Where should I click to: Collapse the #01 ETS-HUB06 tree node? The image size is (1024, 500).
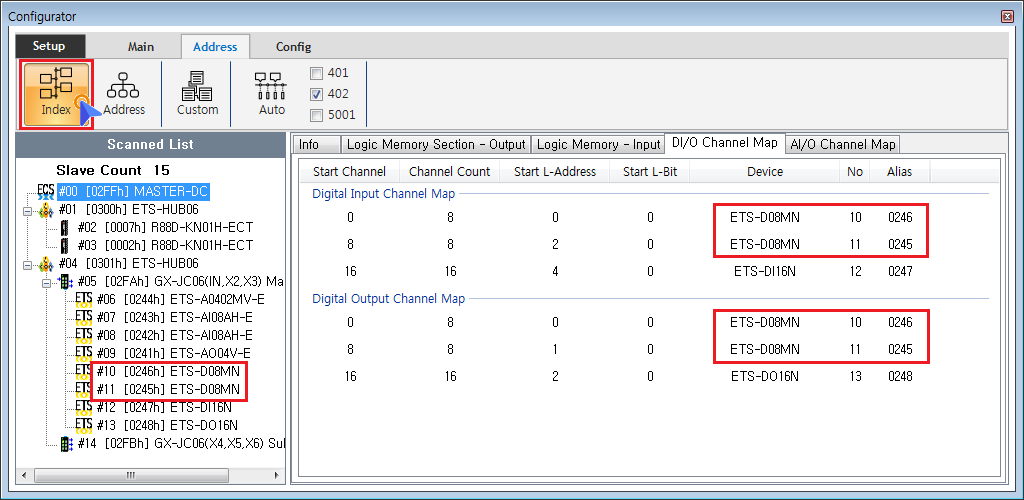(x=26, y=210)
